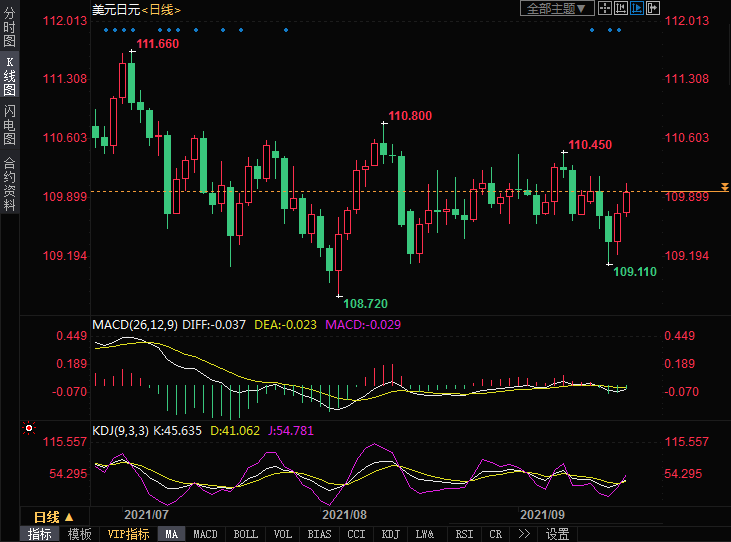731x542 pixels.
Task: Open the 闪电图 side tab
Action: click(9, 125)
